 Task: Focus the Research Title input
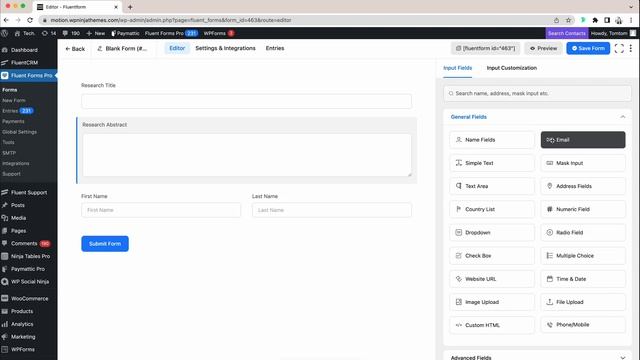(247, 101)
